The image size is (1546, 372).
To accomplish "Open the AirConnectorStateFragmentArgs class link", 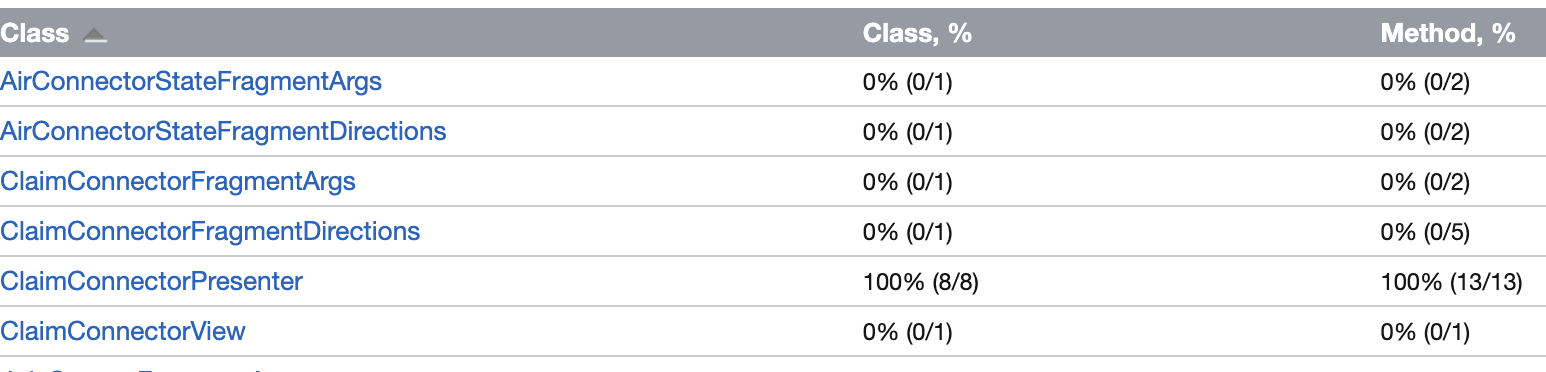I will click(191, 81).
